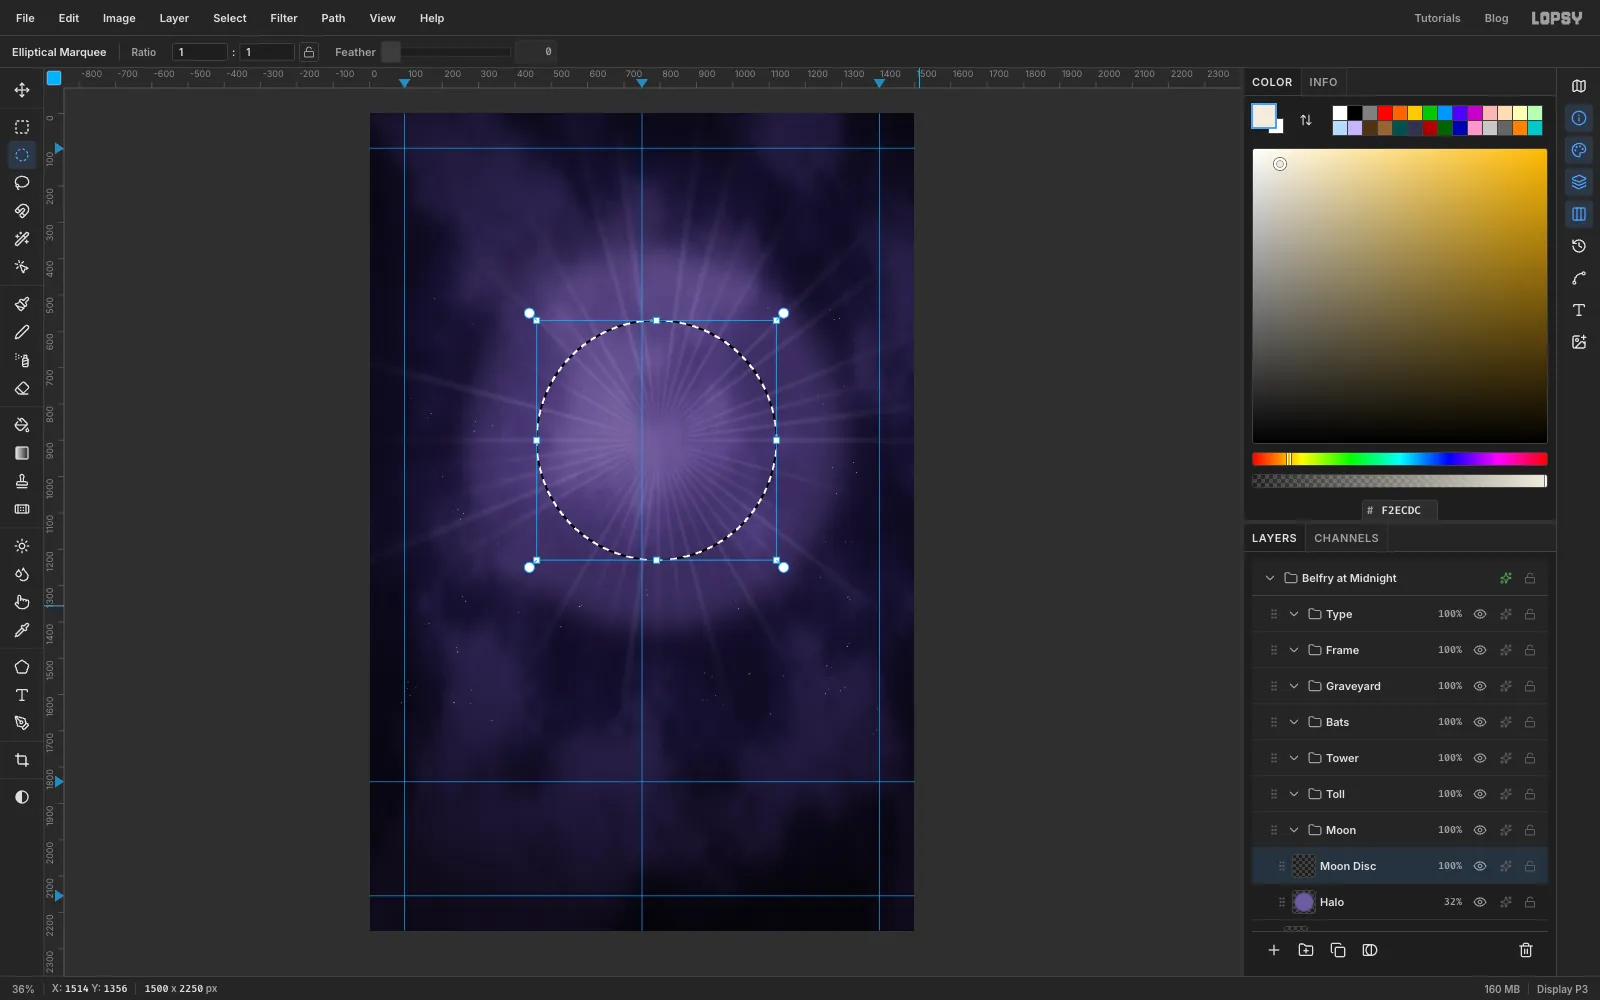Viewport: 1600px width, 1000px height.
Task: Select the Eyedropper tool
Action: pyautogui.click(x=22, y=630)
